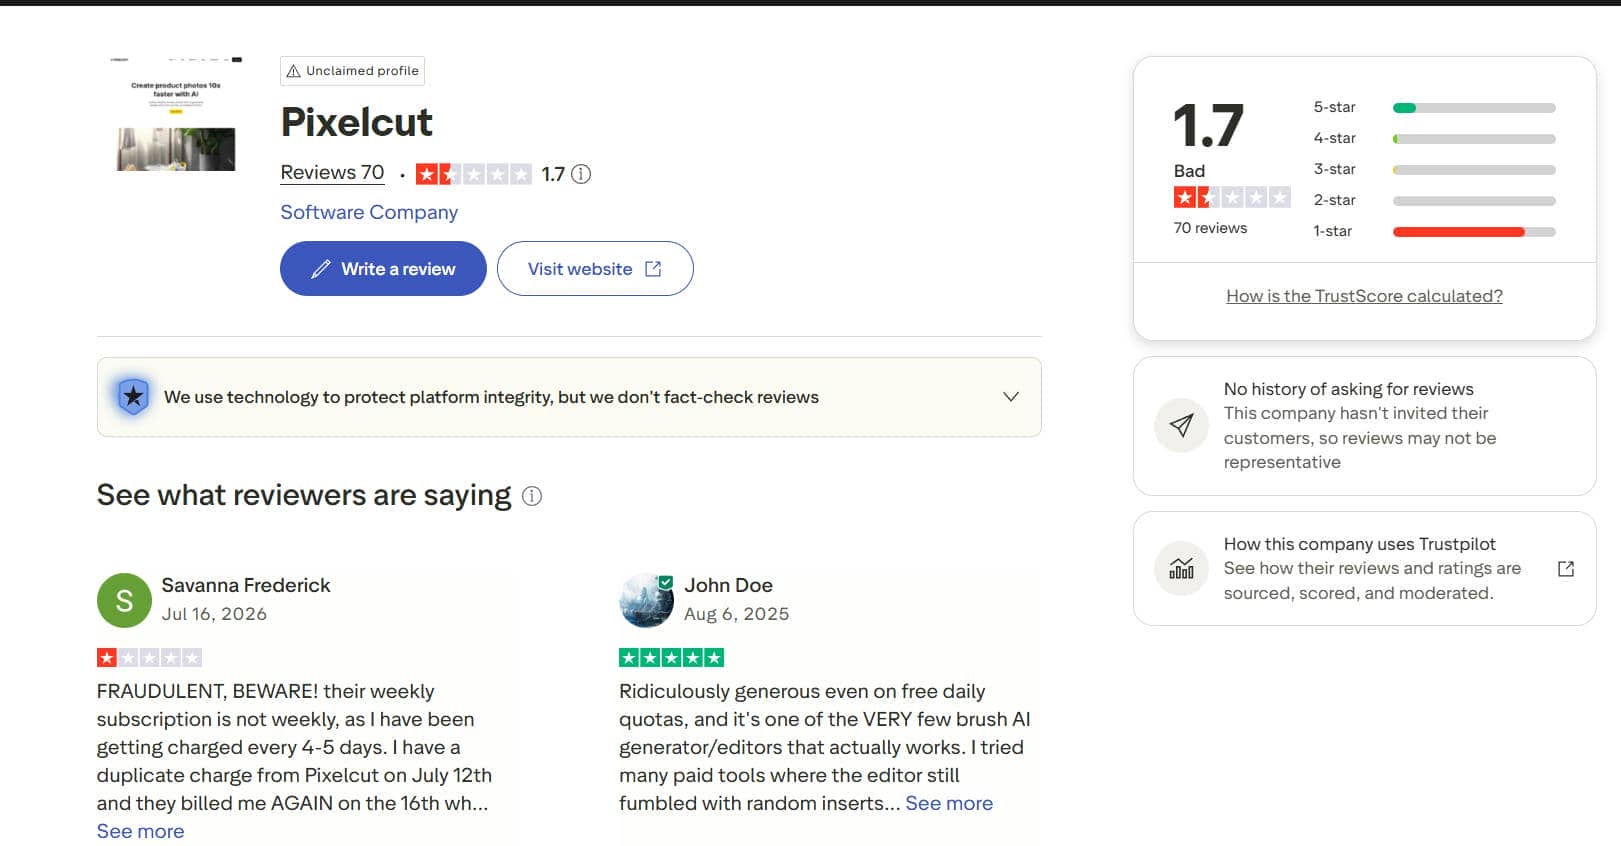Click See more on John Doe's review
The height and width of the screenshot is (846, 1621).
pos(949,803)
